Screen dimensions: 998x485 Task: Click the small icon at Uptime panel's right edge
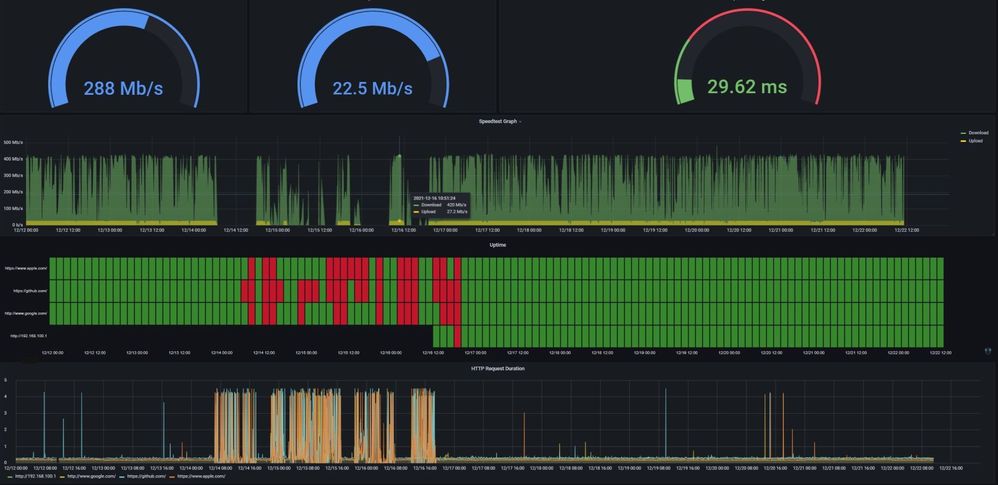(x=988, y=351)
